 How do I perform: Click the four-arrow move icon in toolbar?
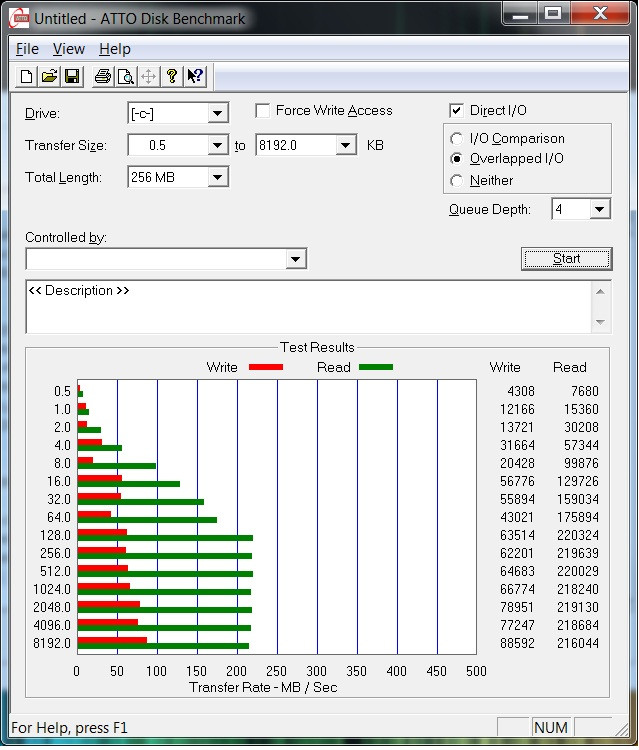coord(148,76)
